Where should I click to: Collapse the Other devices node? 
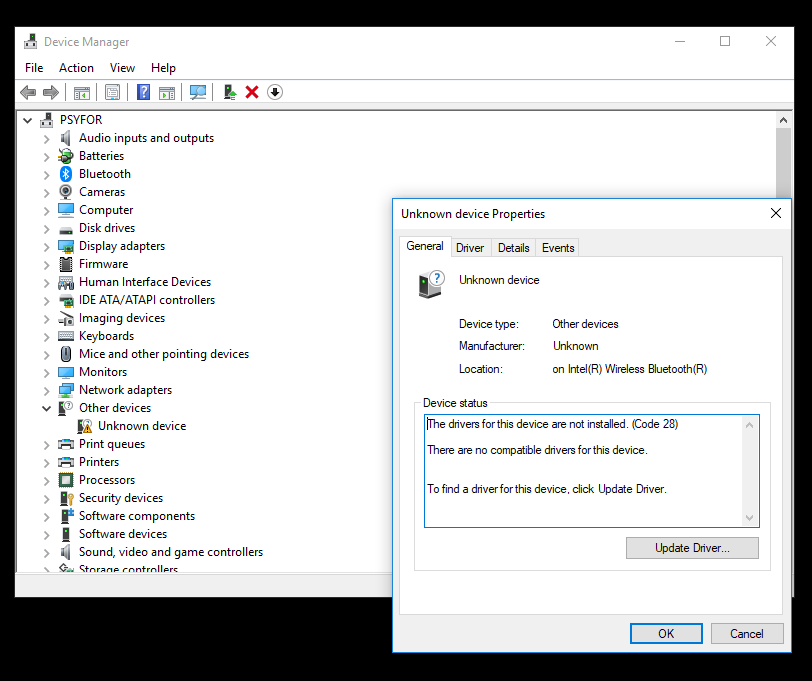pos(46,408)
